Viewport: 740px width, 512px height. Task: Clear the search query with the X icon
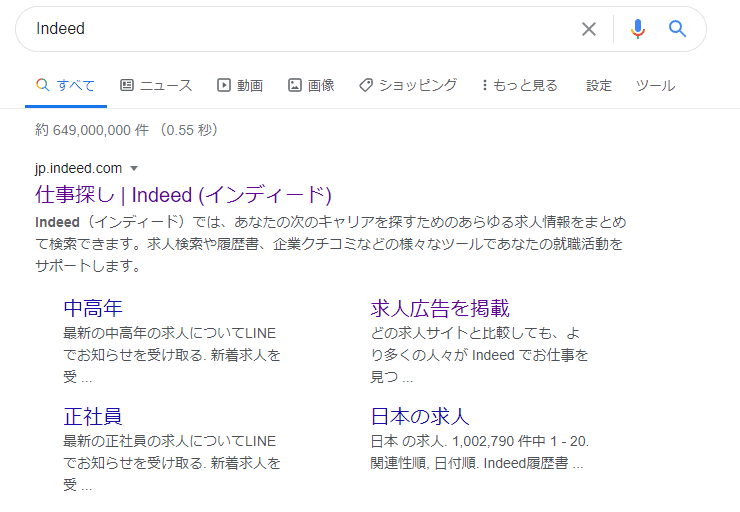589,29
